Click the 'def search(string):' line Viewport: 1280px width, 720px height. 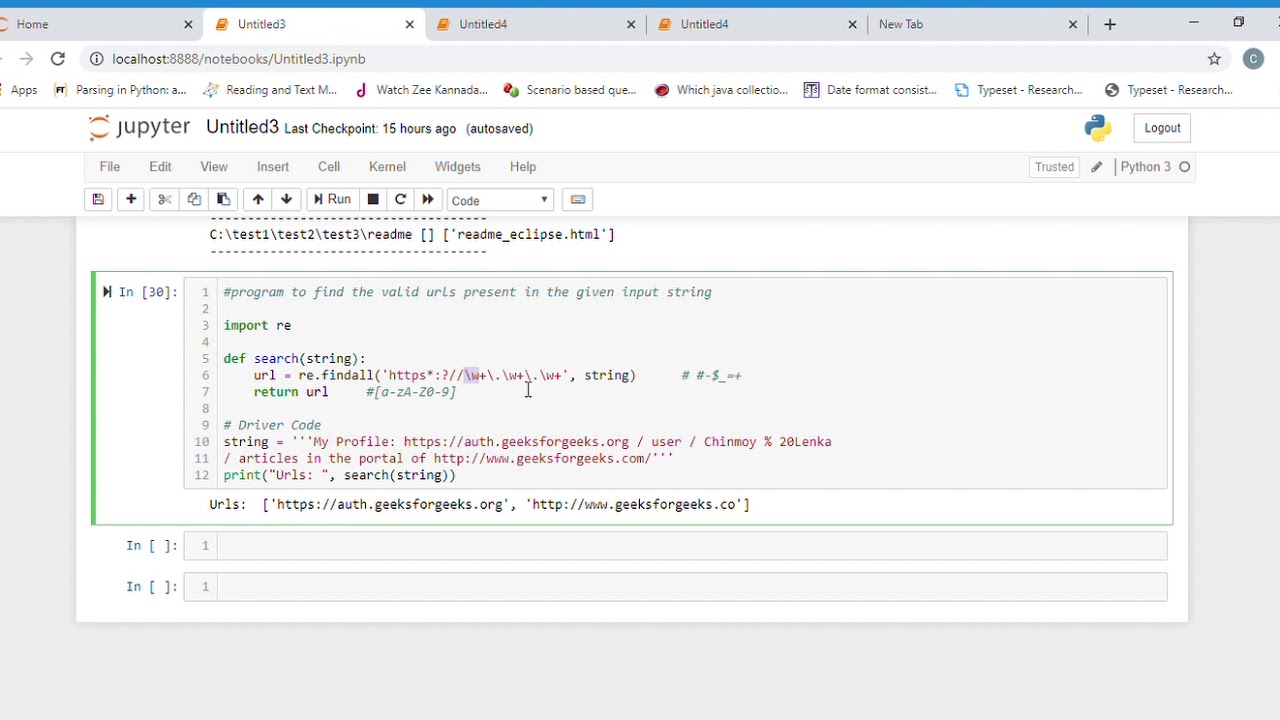(294, 358)
